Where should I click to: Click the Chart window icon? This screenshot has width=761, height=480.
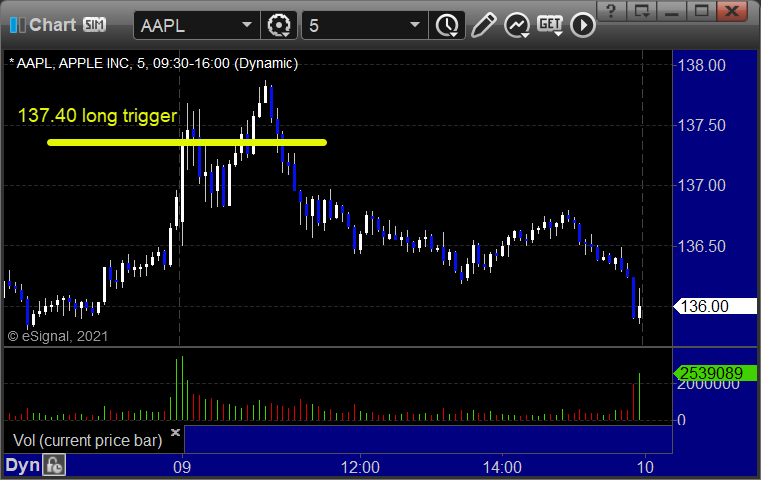coord(17,25)
